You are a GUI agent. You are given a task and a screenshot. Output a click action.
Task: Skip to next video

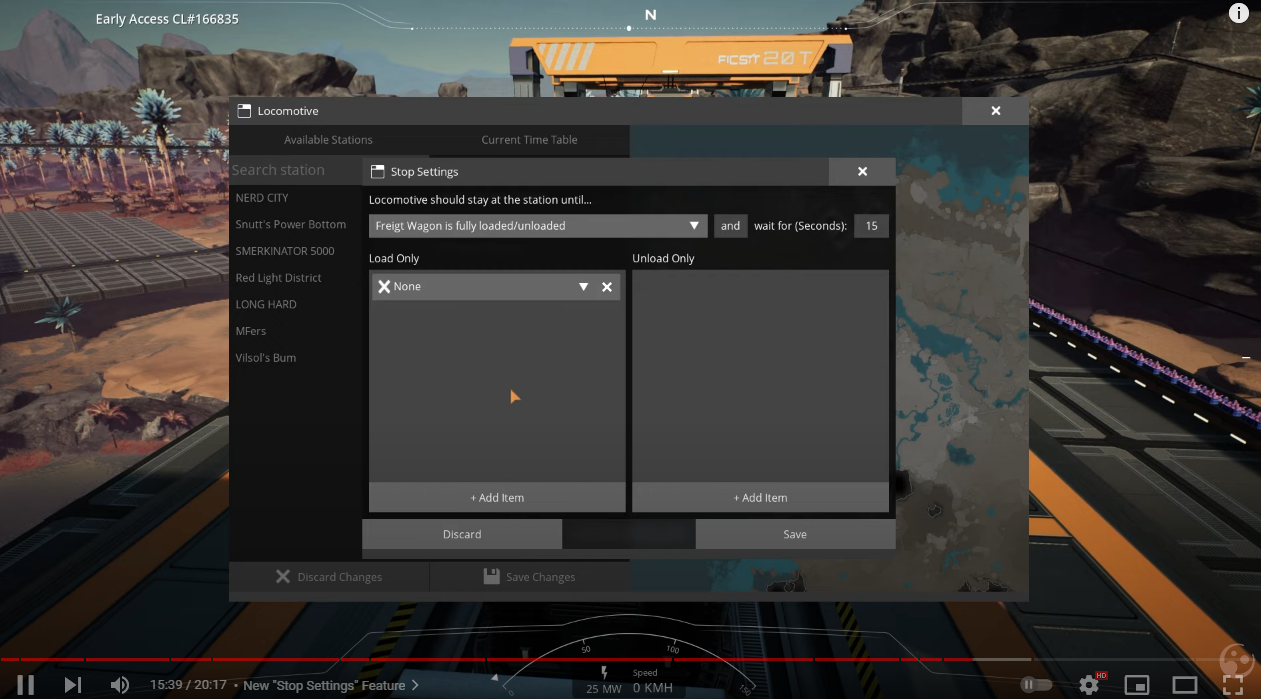[x=73, y=685]
